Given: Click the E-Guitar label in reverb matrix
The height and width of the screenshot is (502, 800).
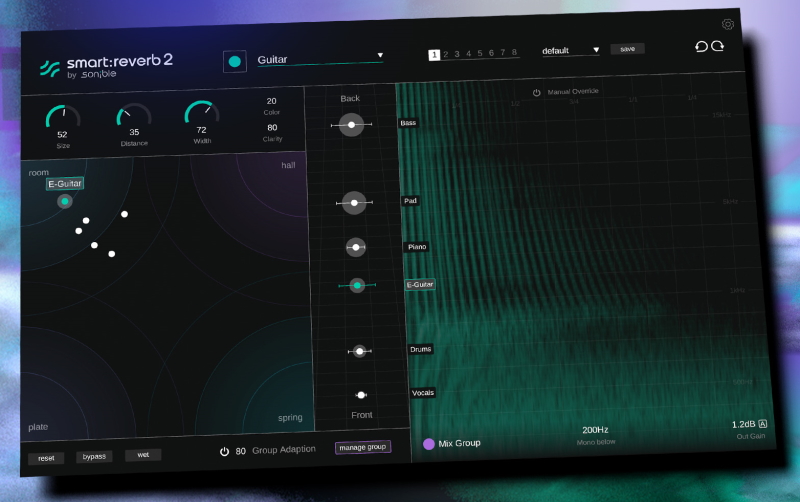Looking at the screenshot, I should (65, 184).
